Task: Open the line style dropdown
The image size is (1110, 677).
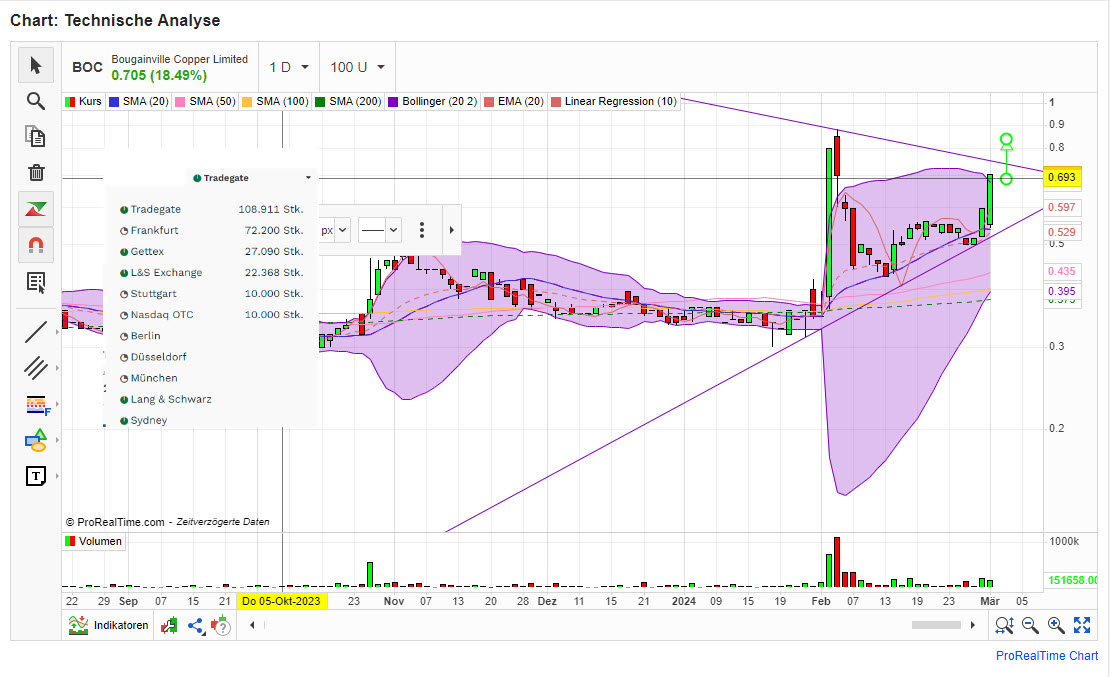Action: coord(380,230)
